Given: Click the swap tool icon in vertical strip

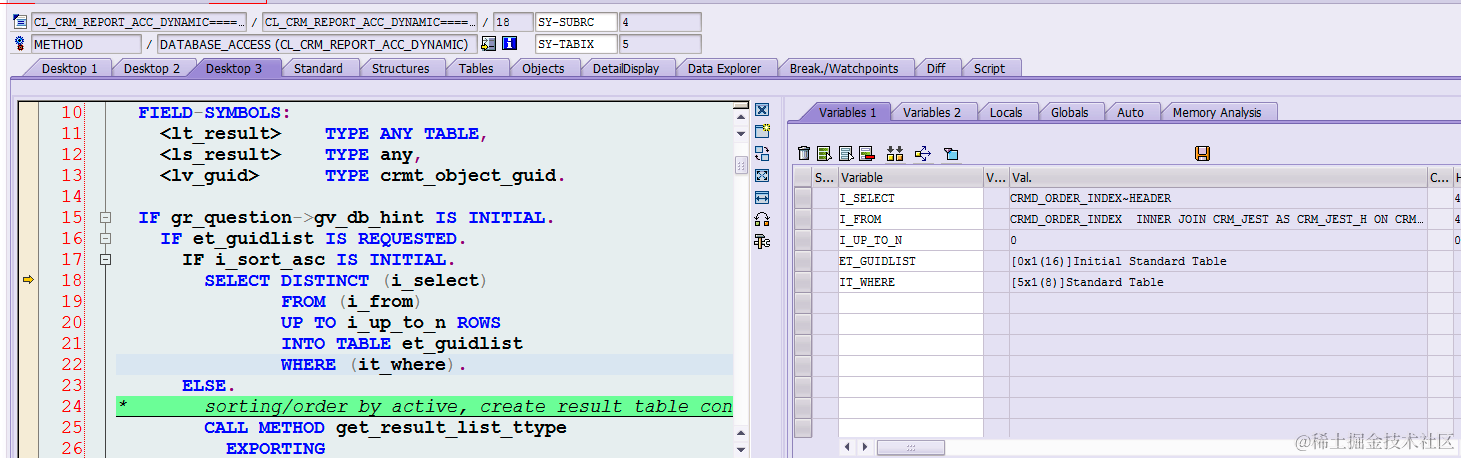Looking at the screenshot, I should coord(762,153).
